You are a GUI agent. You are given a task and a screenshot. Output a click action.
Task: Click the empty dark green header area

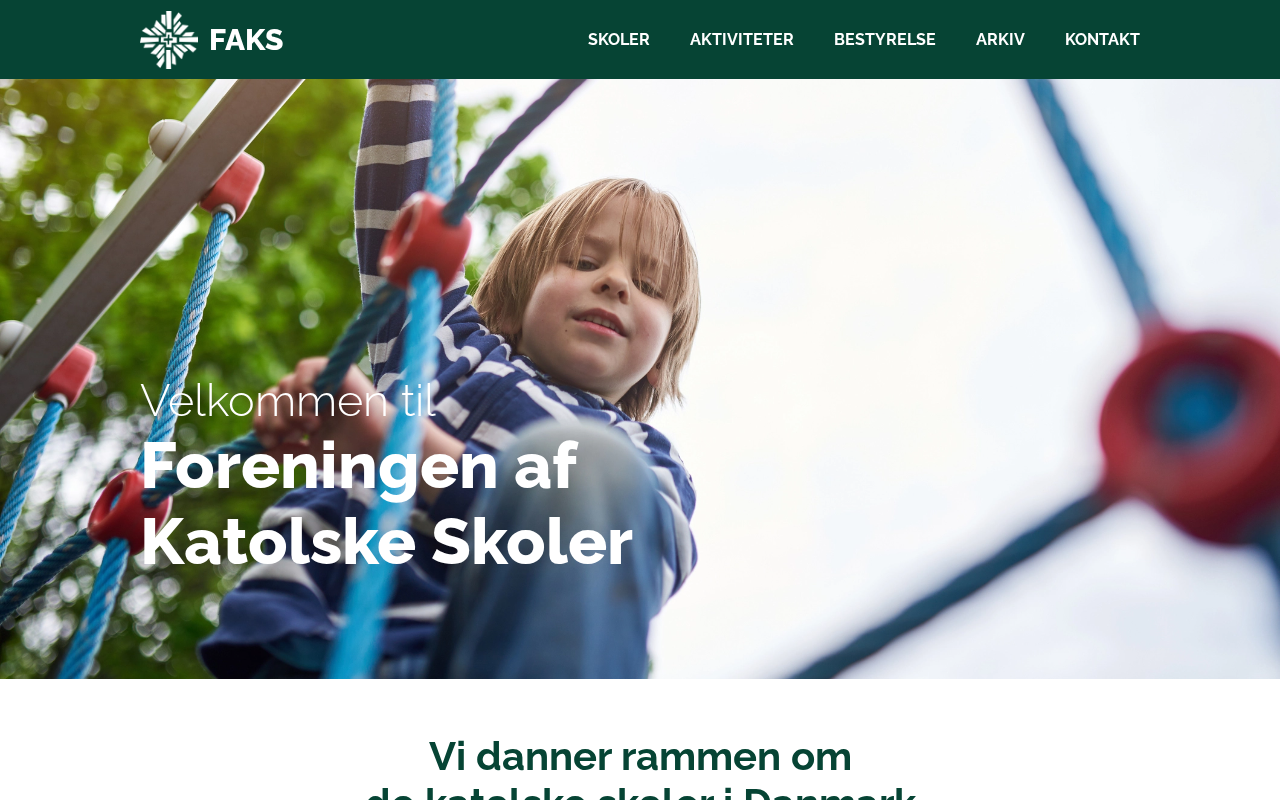(430, 40)
